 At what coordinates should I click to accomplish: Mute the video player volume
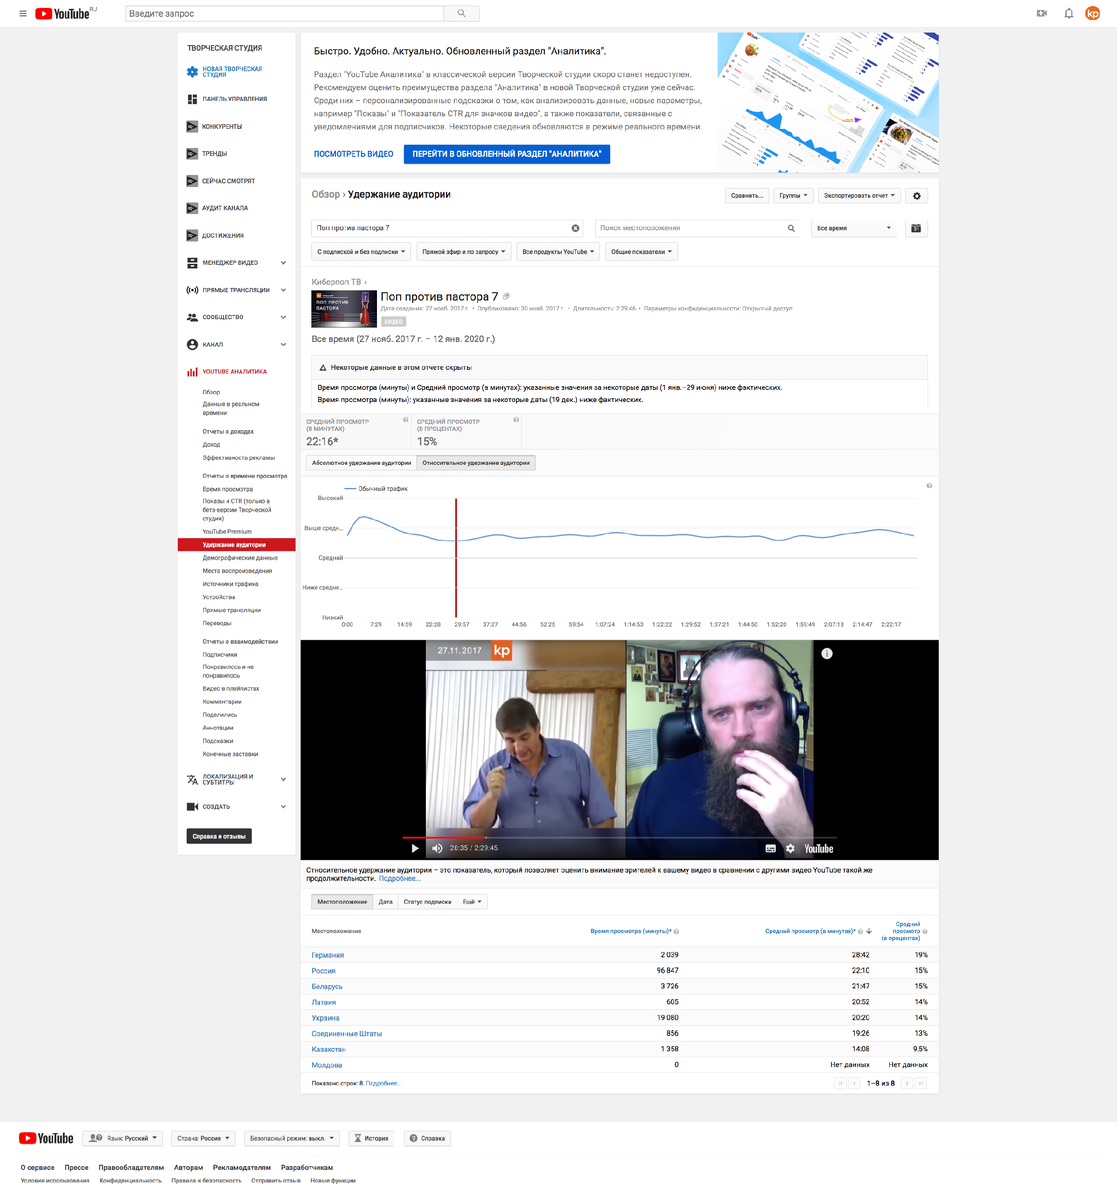coord(437,848)
